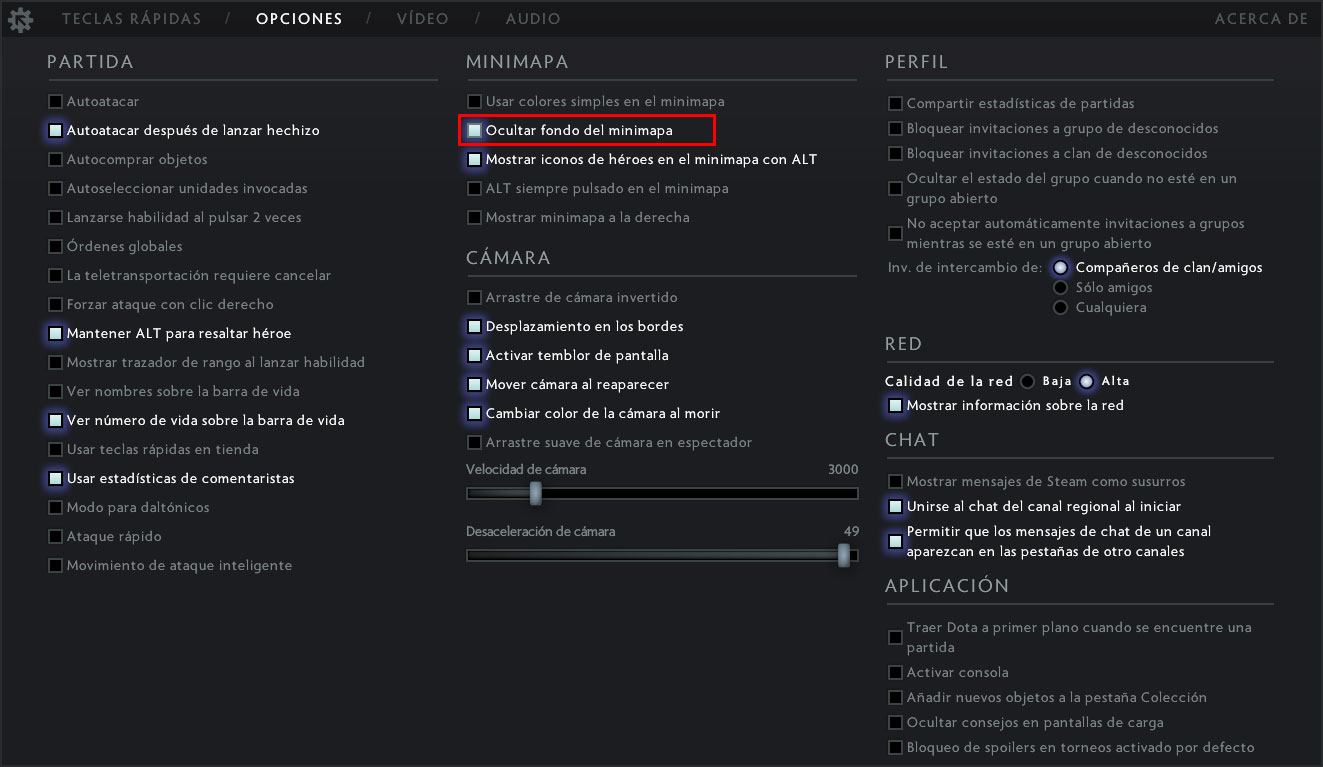Uncheck Unirse al chat del canal regional
The width and height of the screenshot is (1323, 767).
[896, 507]
